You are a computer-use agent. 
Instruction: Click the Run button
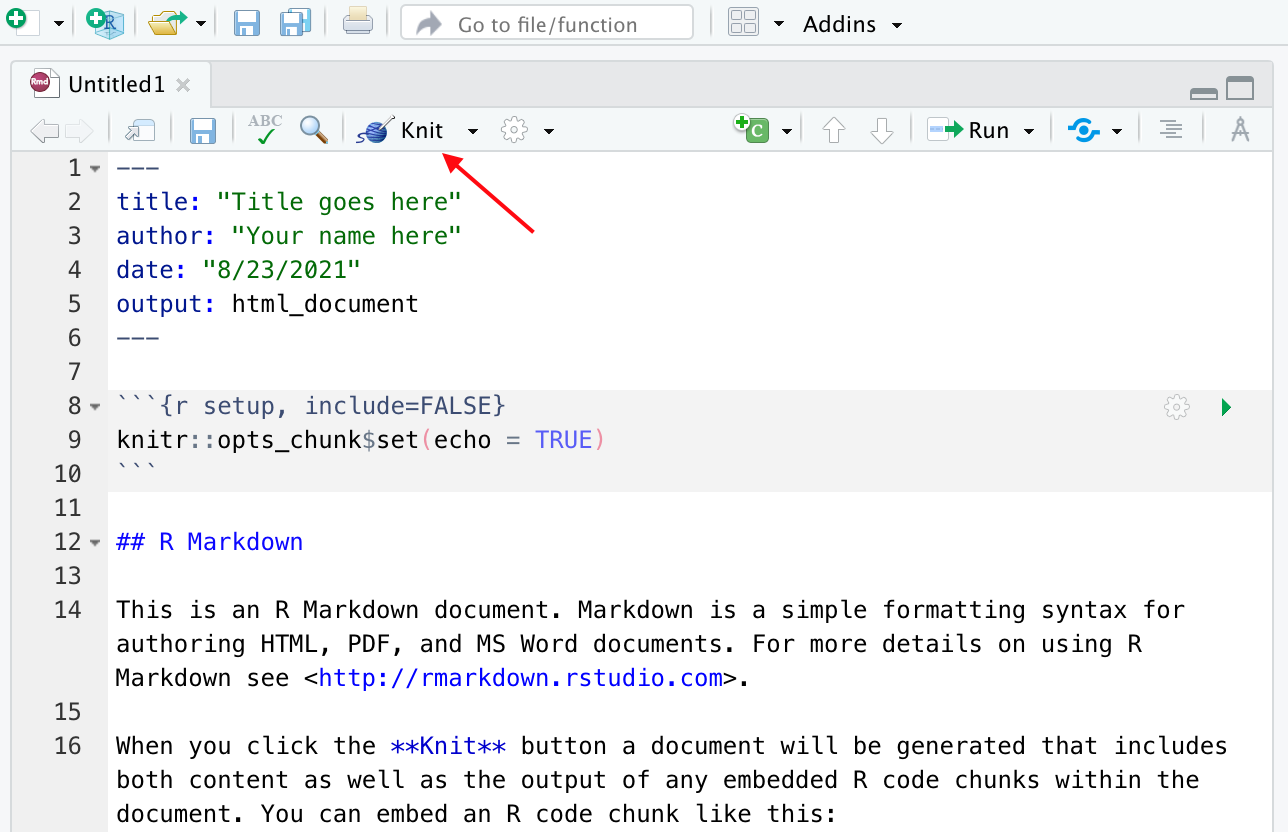[x=969, y=130]
